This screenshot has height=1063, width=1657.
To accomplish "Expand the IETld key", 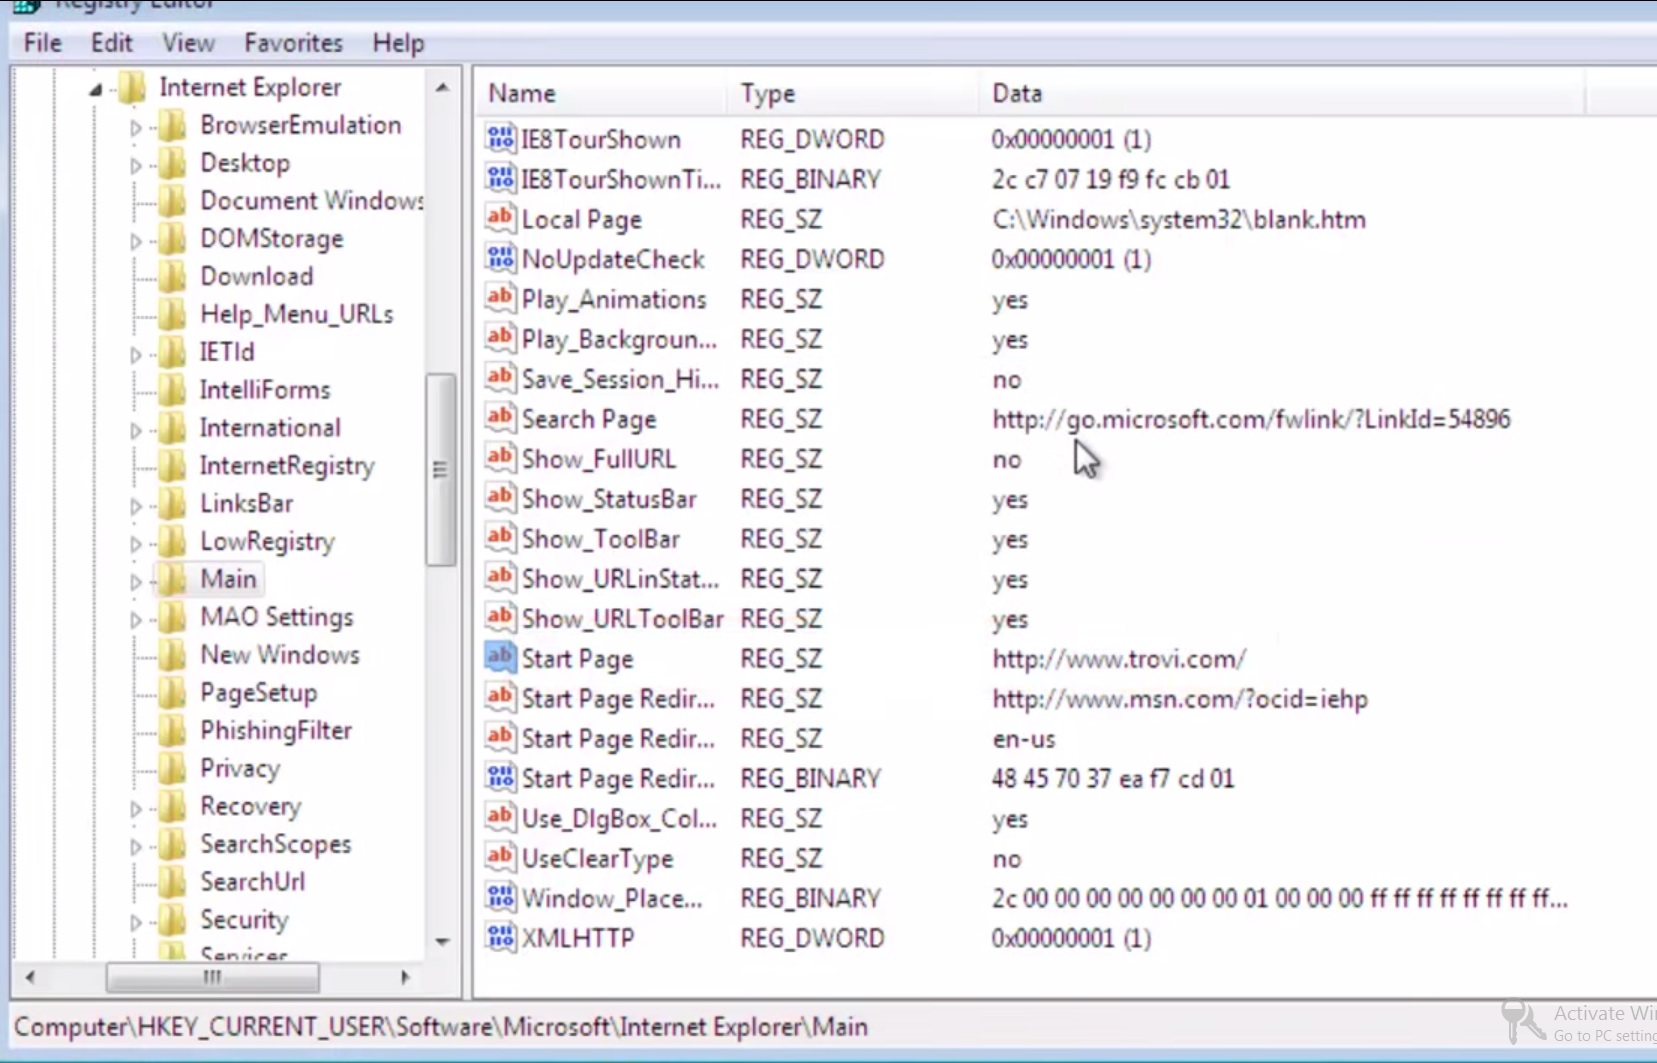I will pyautogui.click(x=136, y=354).
